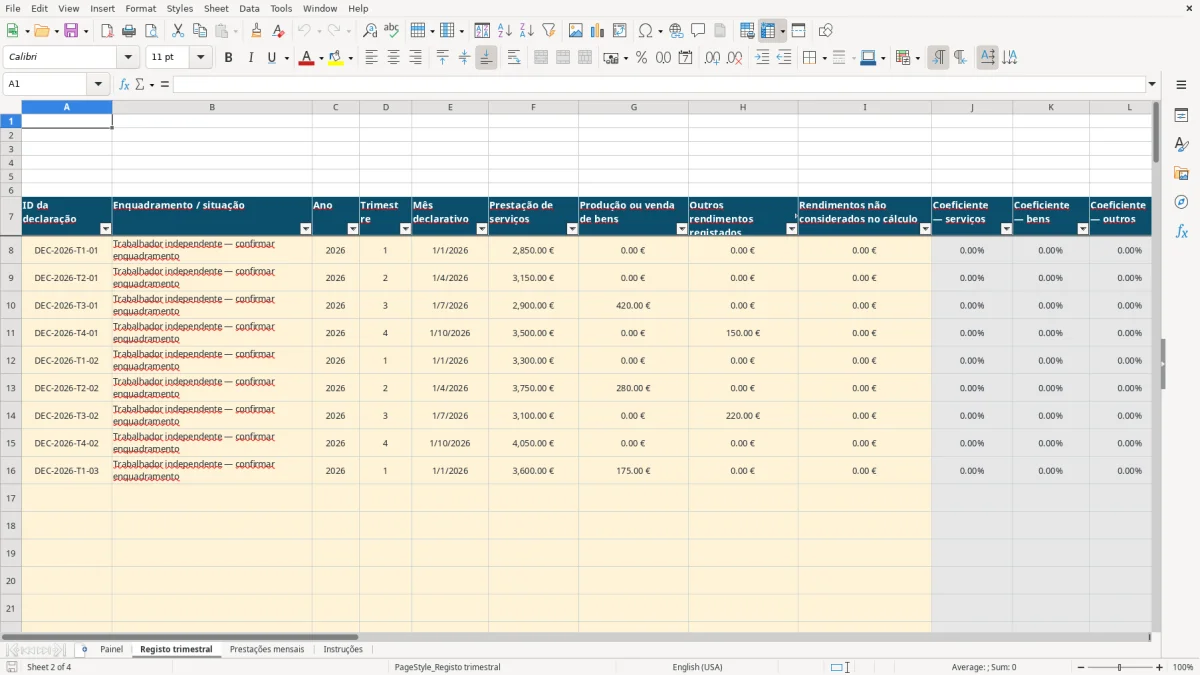The height and width of the screenshot is (675, 1200).
Task: Increase indent
Action: tap(762, 58)
